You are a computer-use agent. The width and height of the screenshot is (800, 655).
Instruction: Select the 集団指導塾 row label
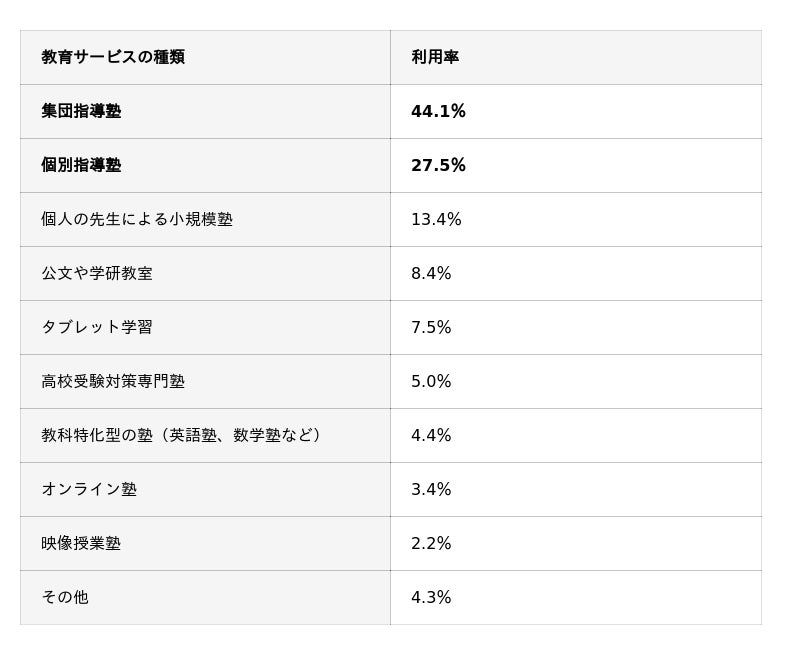tap(81, 111)
